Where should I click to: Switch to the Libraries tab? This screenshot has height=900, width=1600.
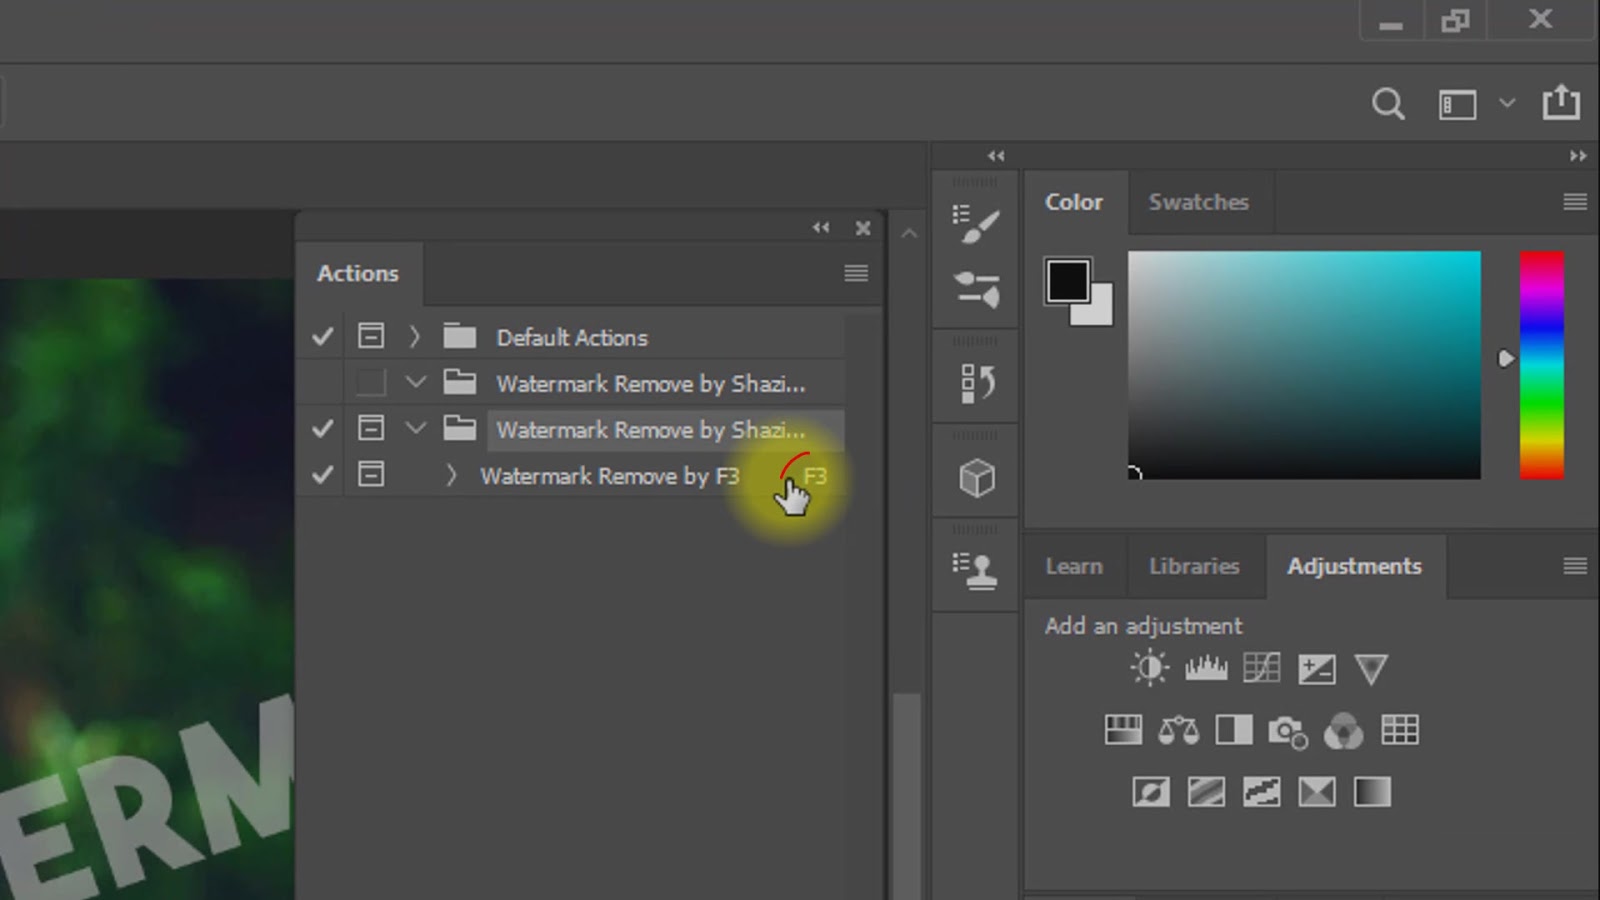tap(1194, 566)
